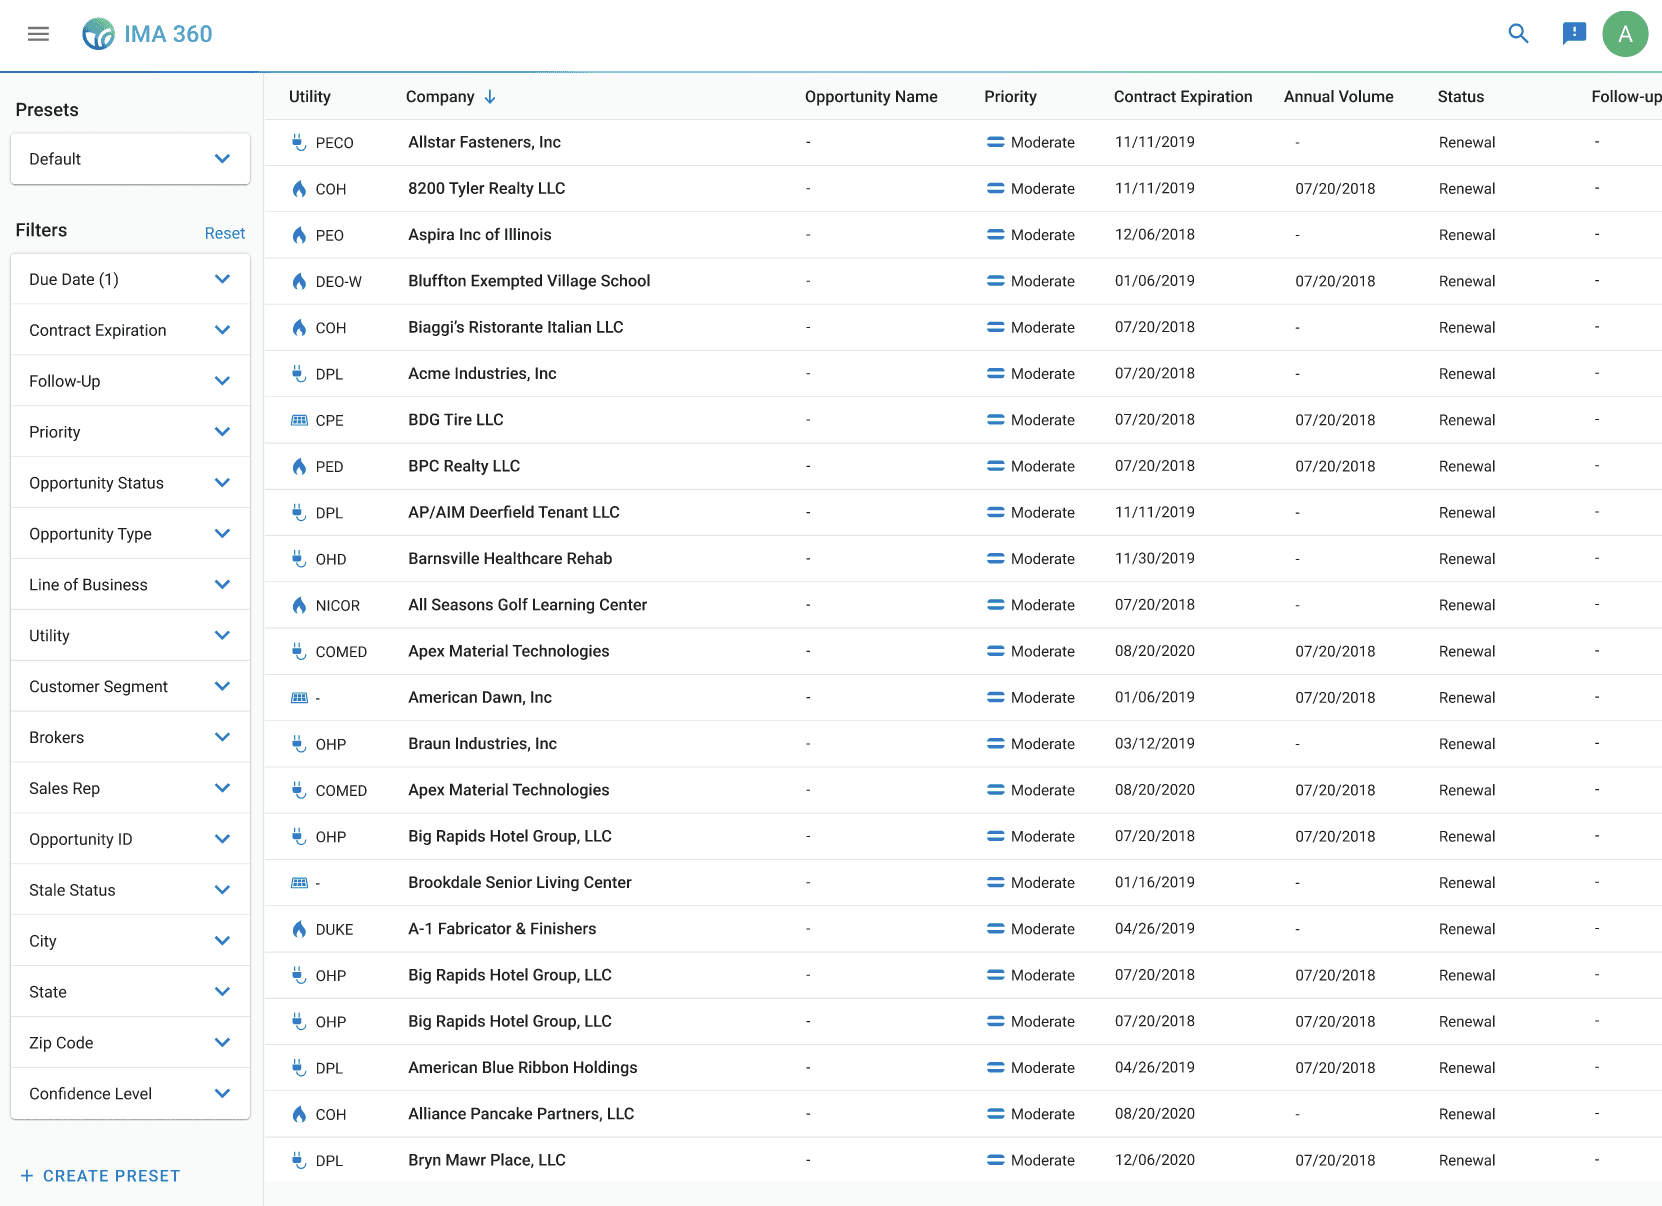Expand the Zip Code filter
The image size is (1662, 1206).
[x=130, y=1044]
